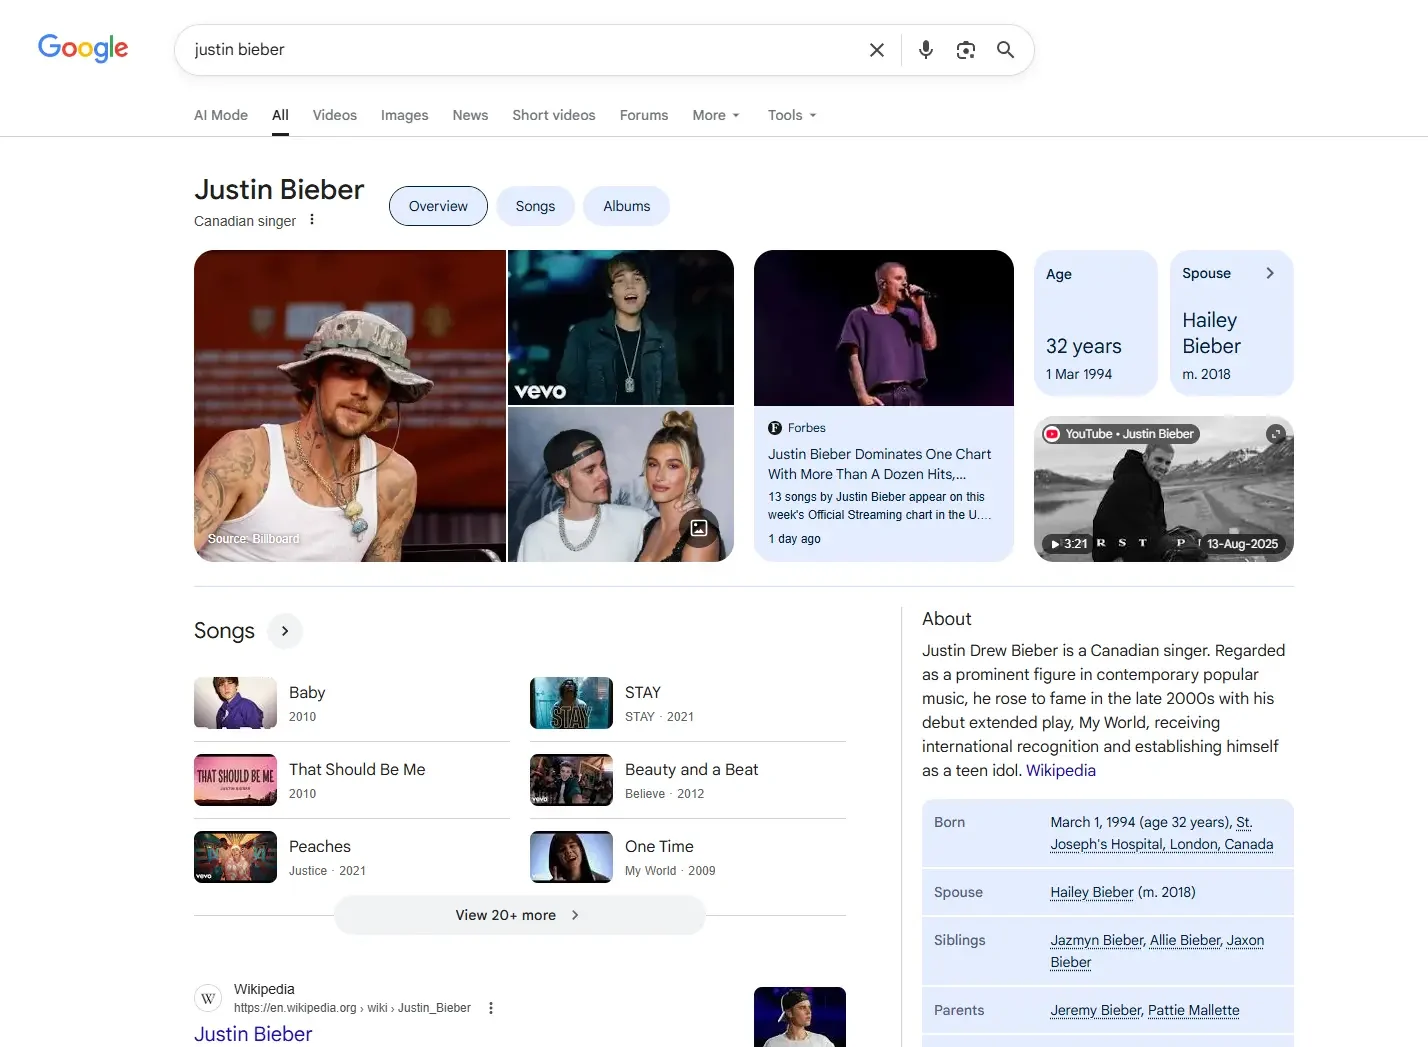Expand YouTube video fullscreen icon
The height and width of the screenshot is (1047, 1428).
click(1275, 434)
